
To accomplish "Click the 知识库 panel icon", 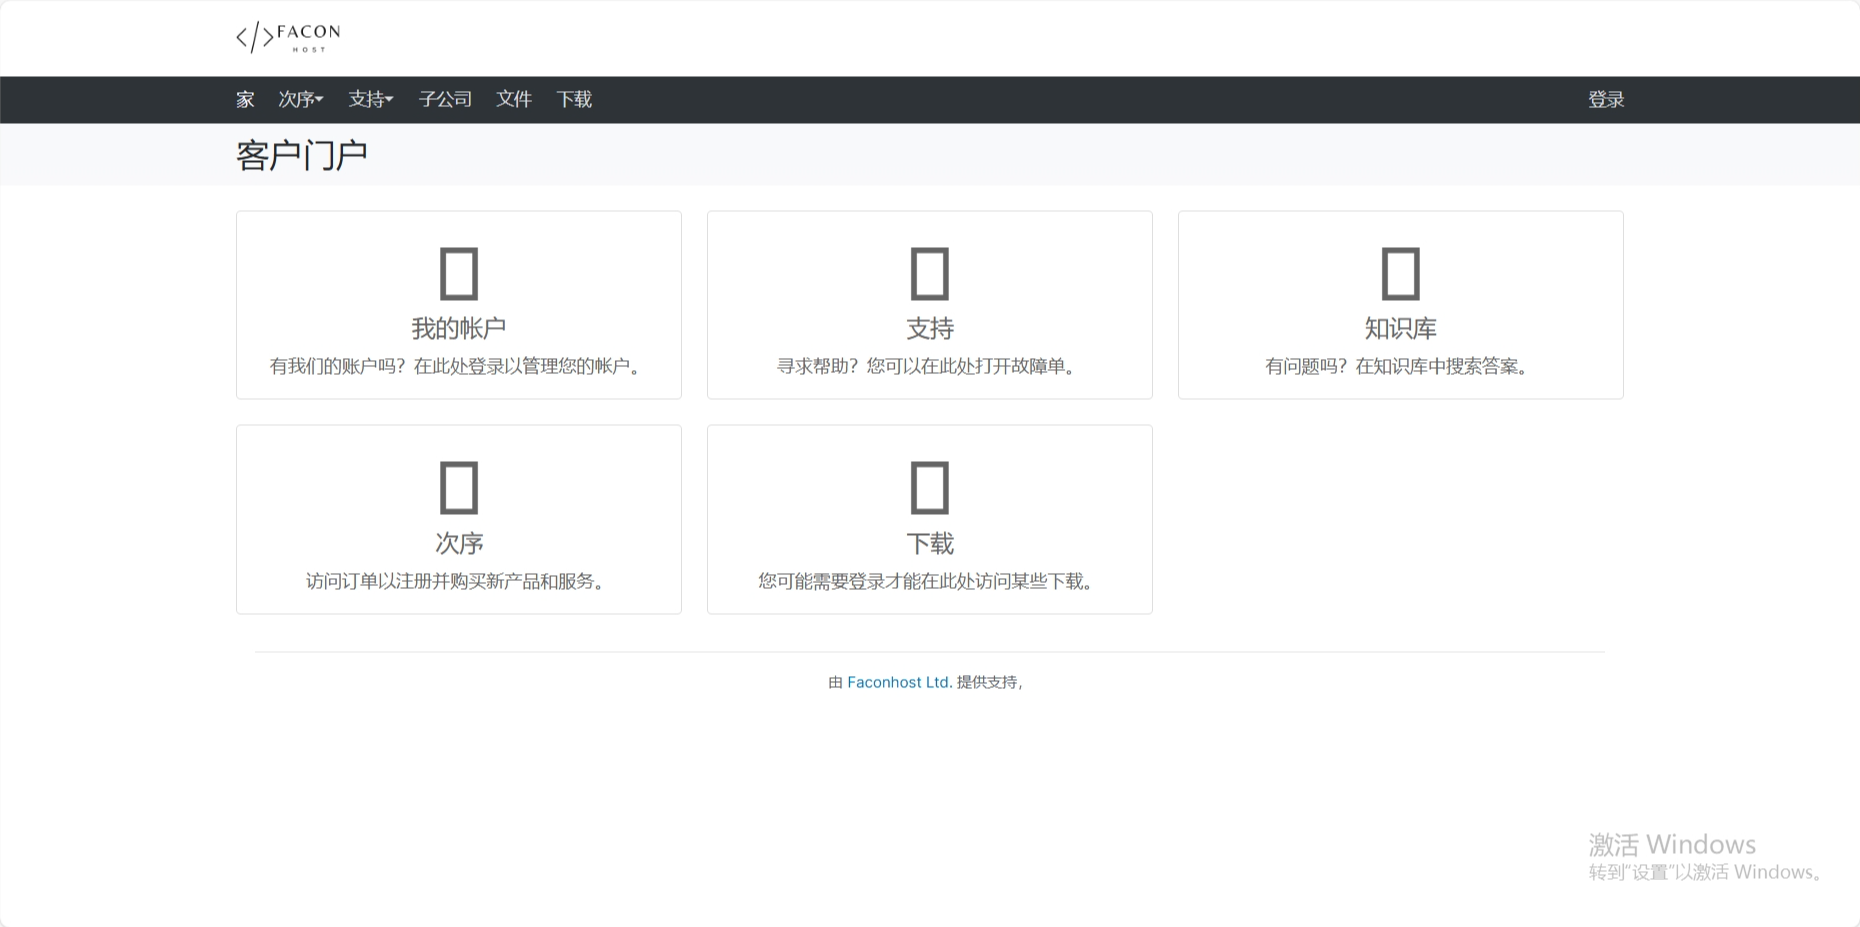I will 1400,272.
